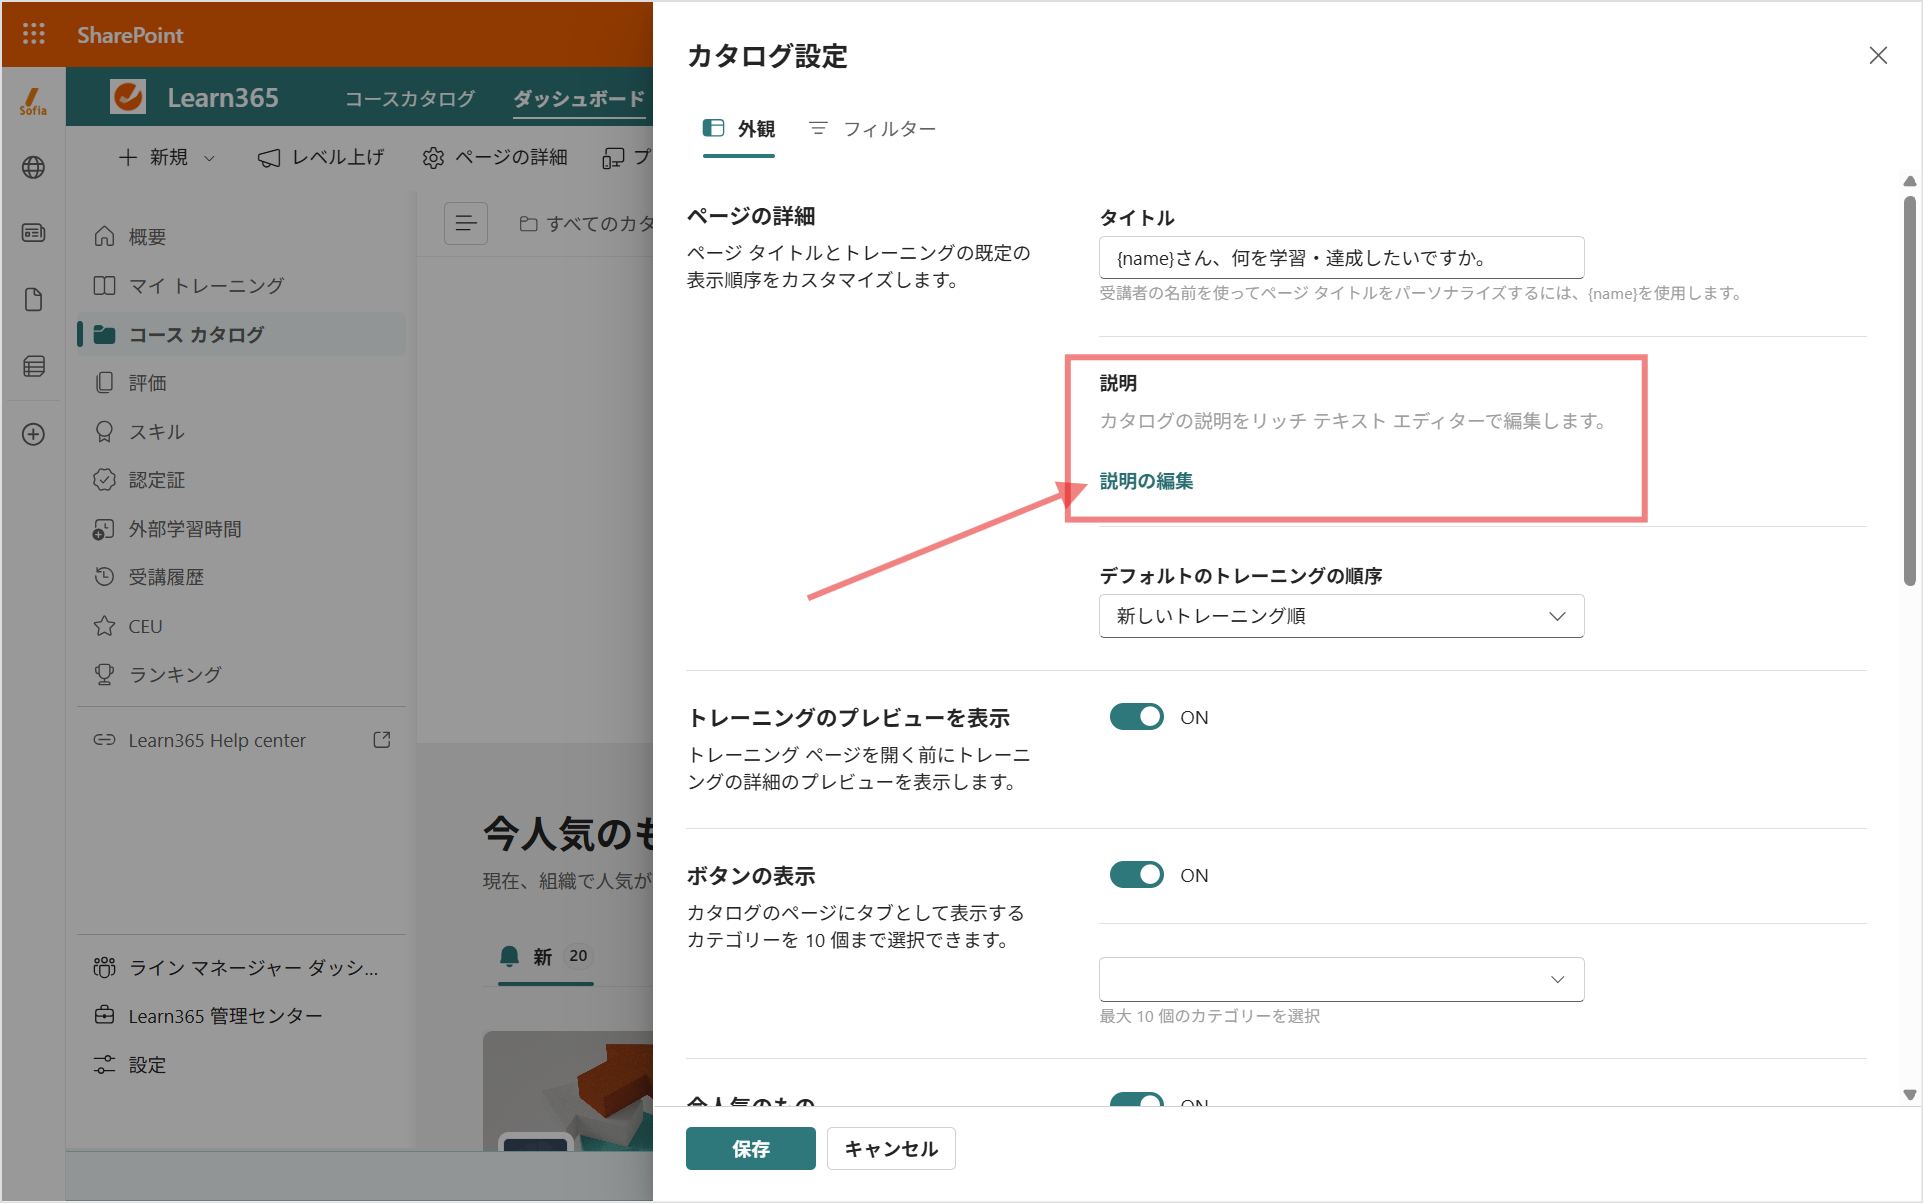
Task: Click the Learn365 logo icon
Action: pos(128,97)
